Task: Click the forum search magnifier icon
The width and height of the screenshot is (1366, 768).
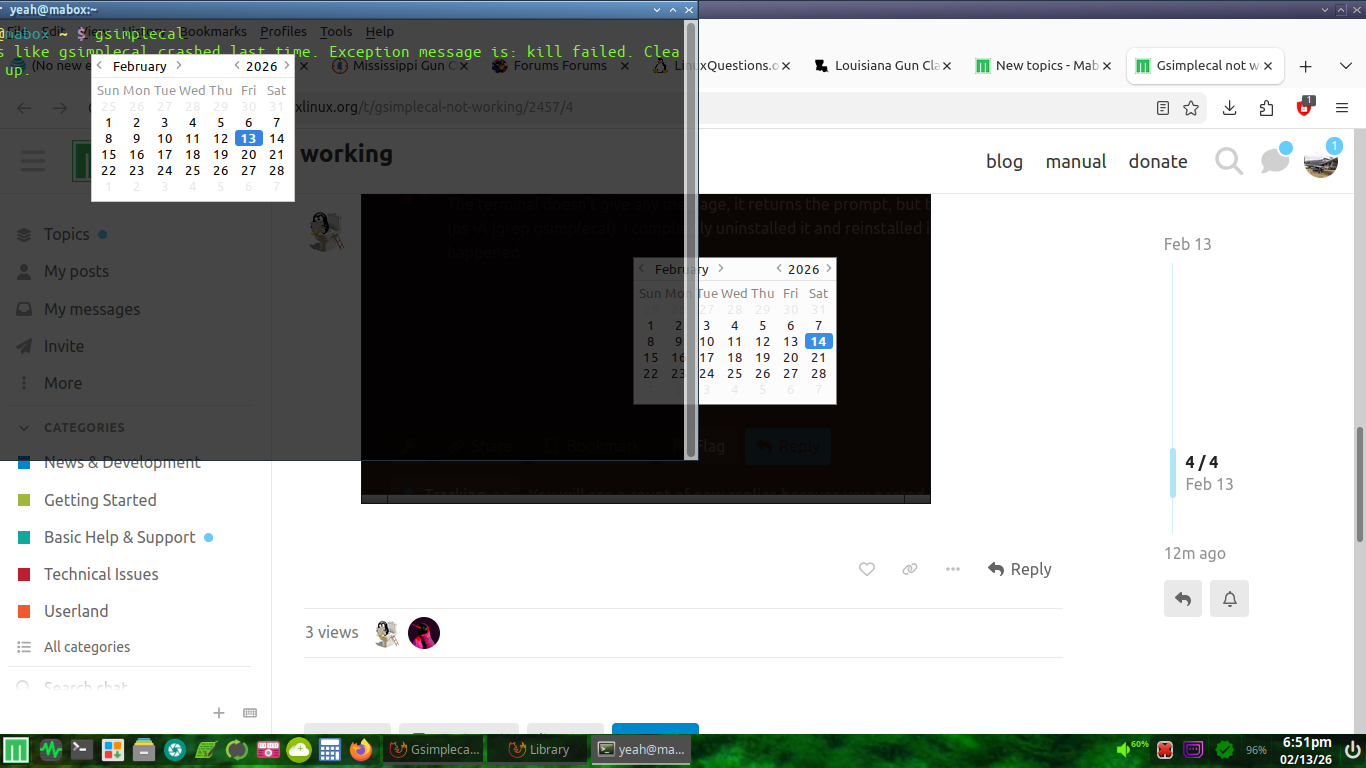Action: 1228,161
